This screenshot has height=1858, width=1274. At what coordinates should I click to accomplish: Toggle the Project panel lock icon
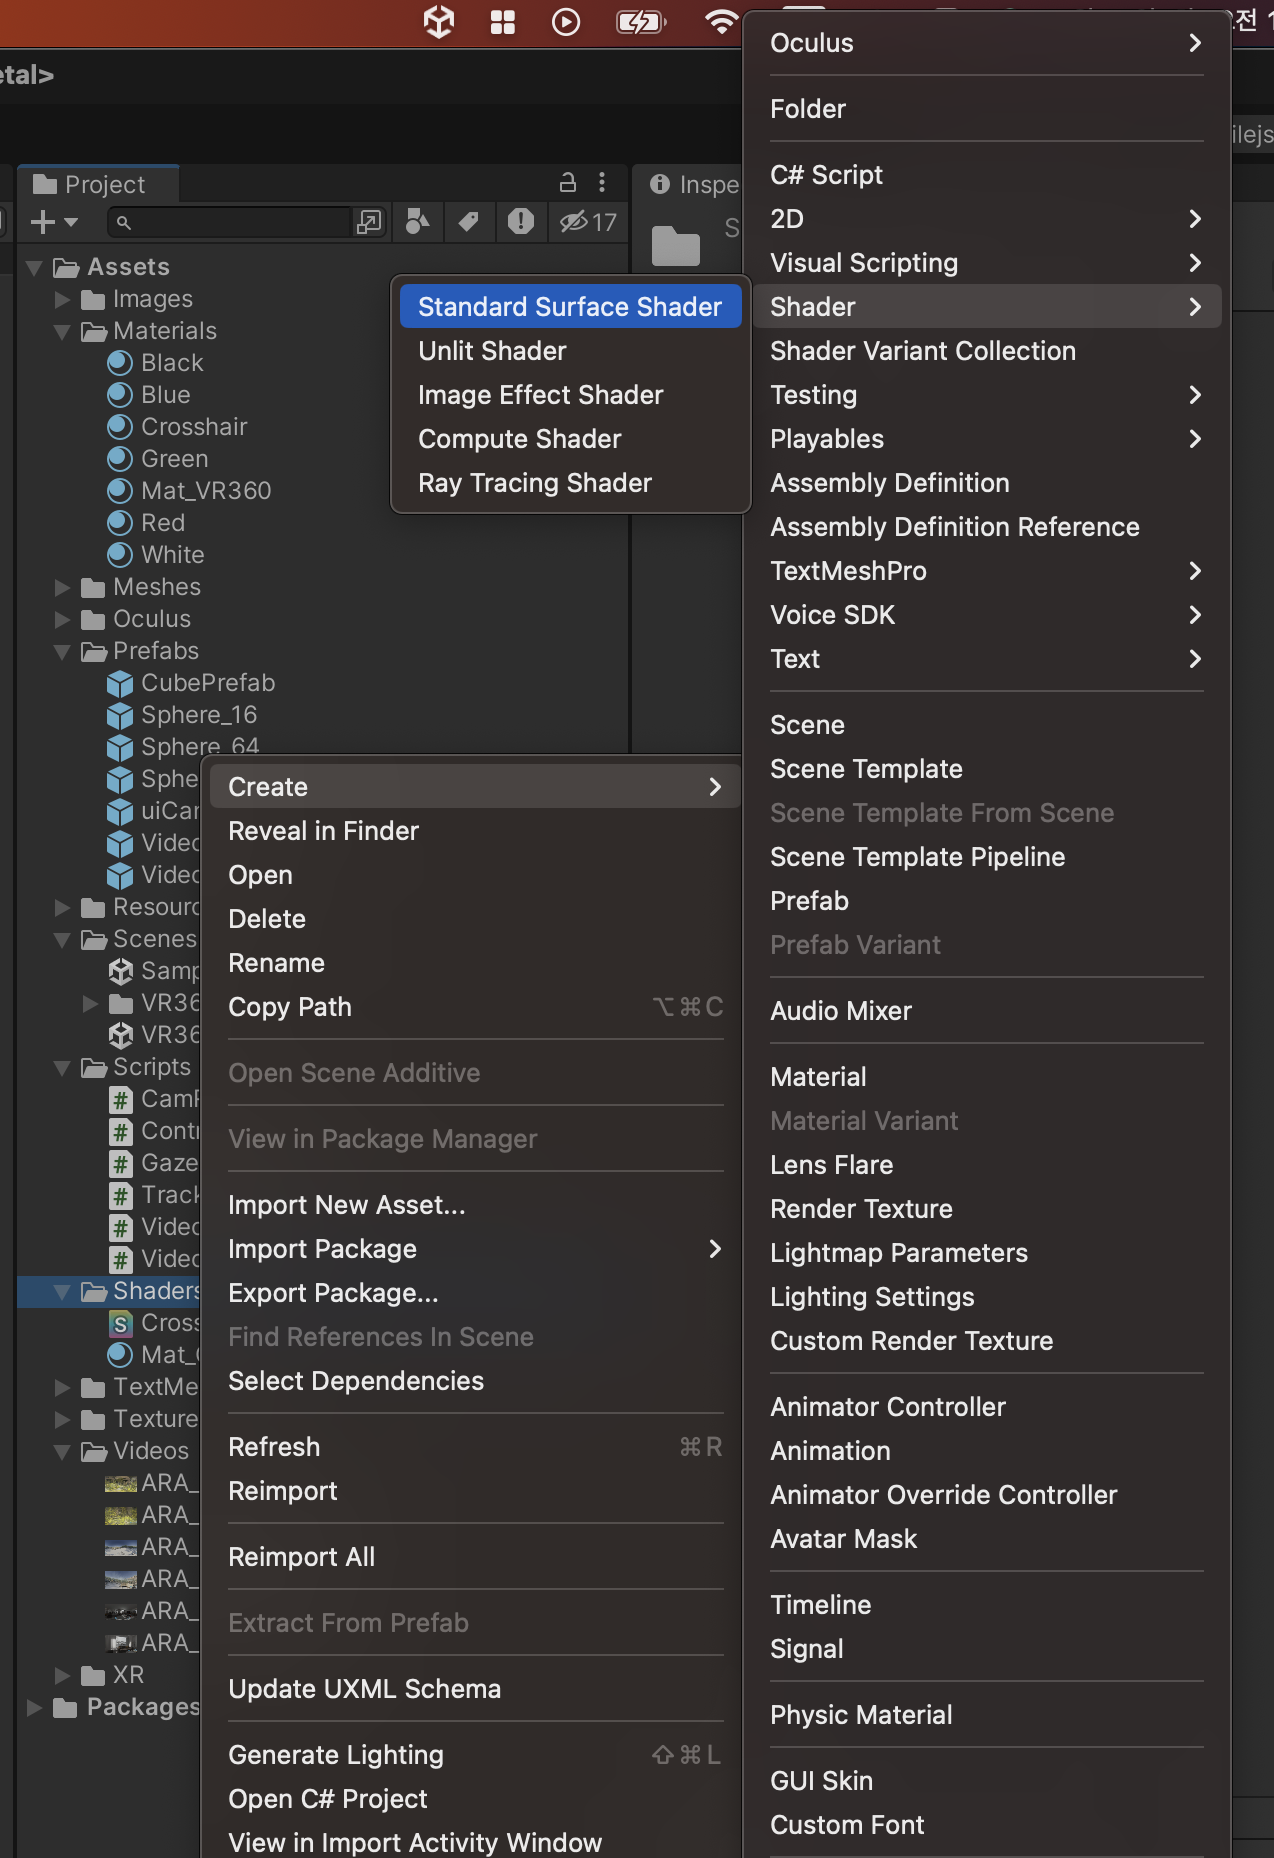[x=568, y=182]
